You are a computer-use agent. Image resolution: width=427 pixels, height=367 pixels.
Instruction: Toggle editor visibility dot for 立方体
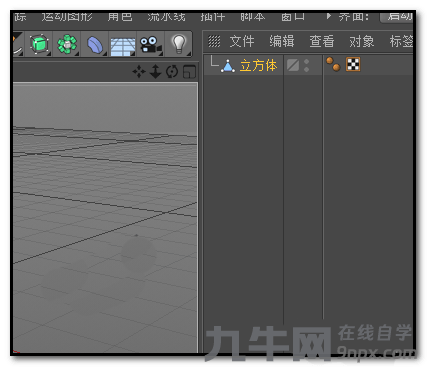point(307,62)
